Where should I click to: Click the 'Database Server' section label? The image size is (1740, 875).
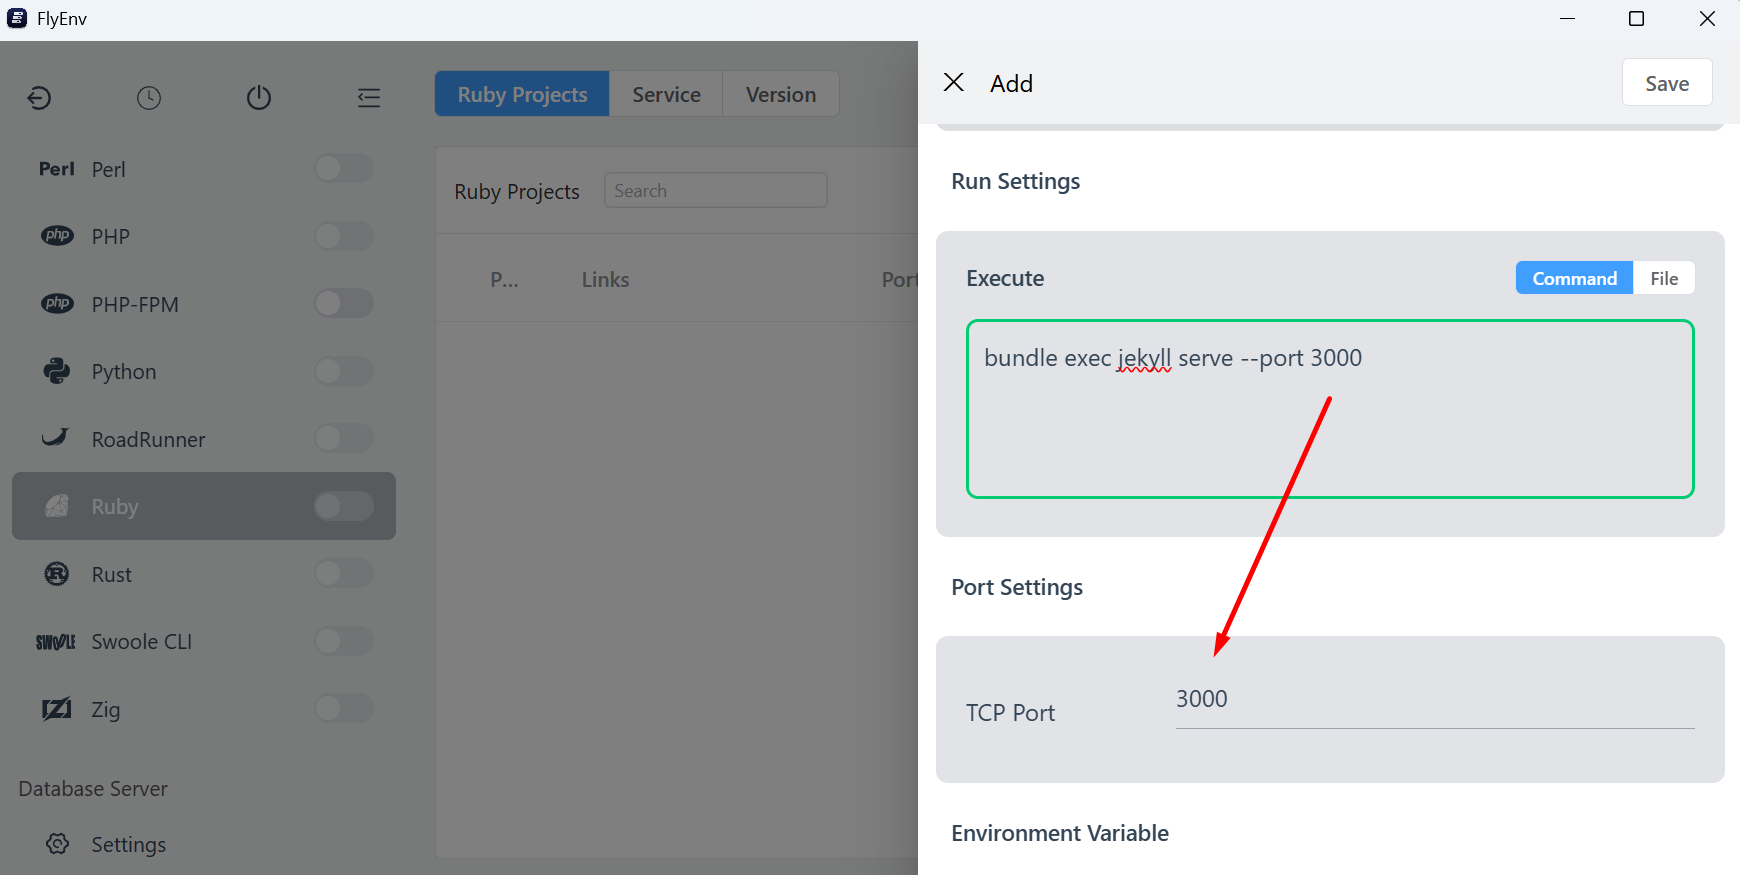click(x=93, y=788)
